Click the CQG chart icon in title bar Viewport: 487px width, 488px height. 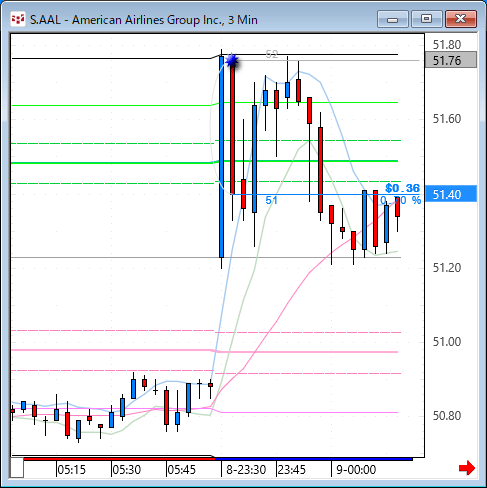pos(18,20)
